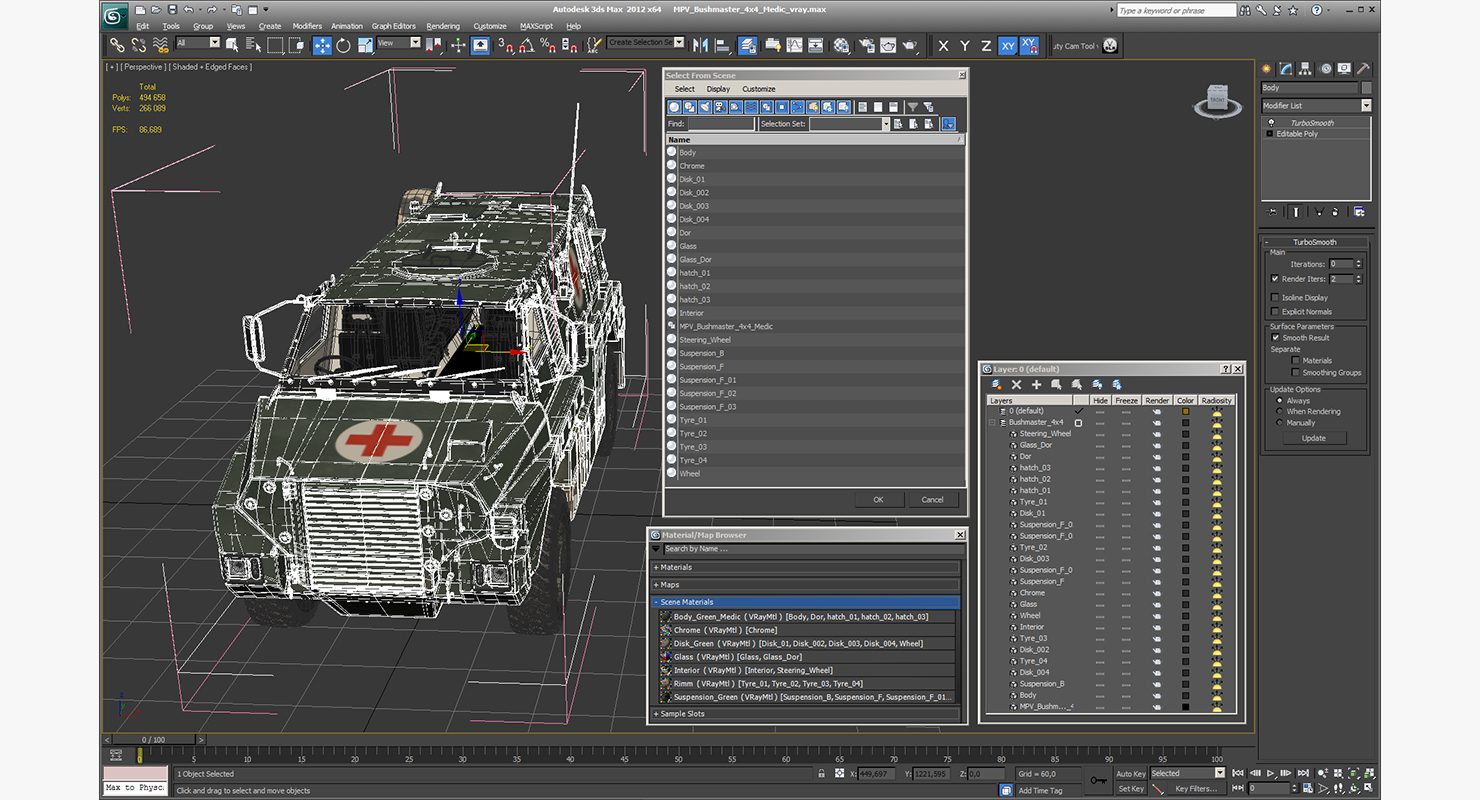Click the Set Key button

coord(1130,788)
